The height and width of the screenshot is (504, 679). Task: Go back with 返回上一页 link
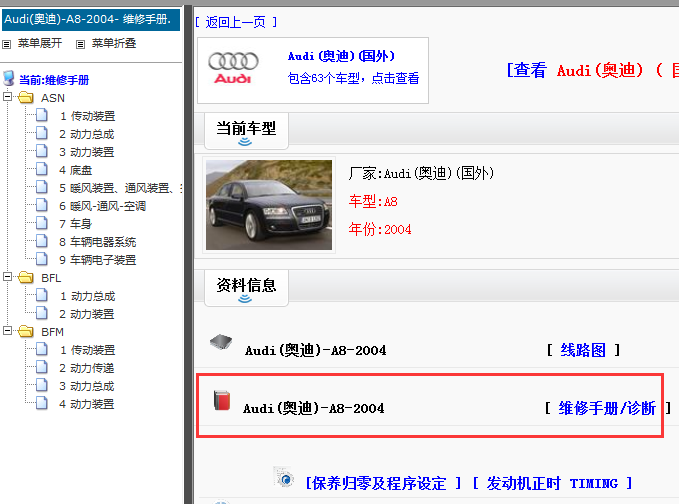[236, 22]
